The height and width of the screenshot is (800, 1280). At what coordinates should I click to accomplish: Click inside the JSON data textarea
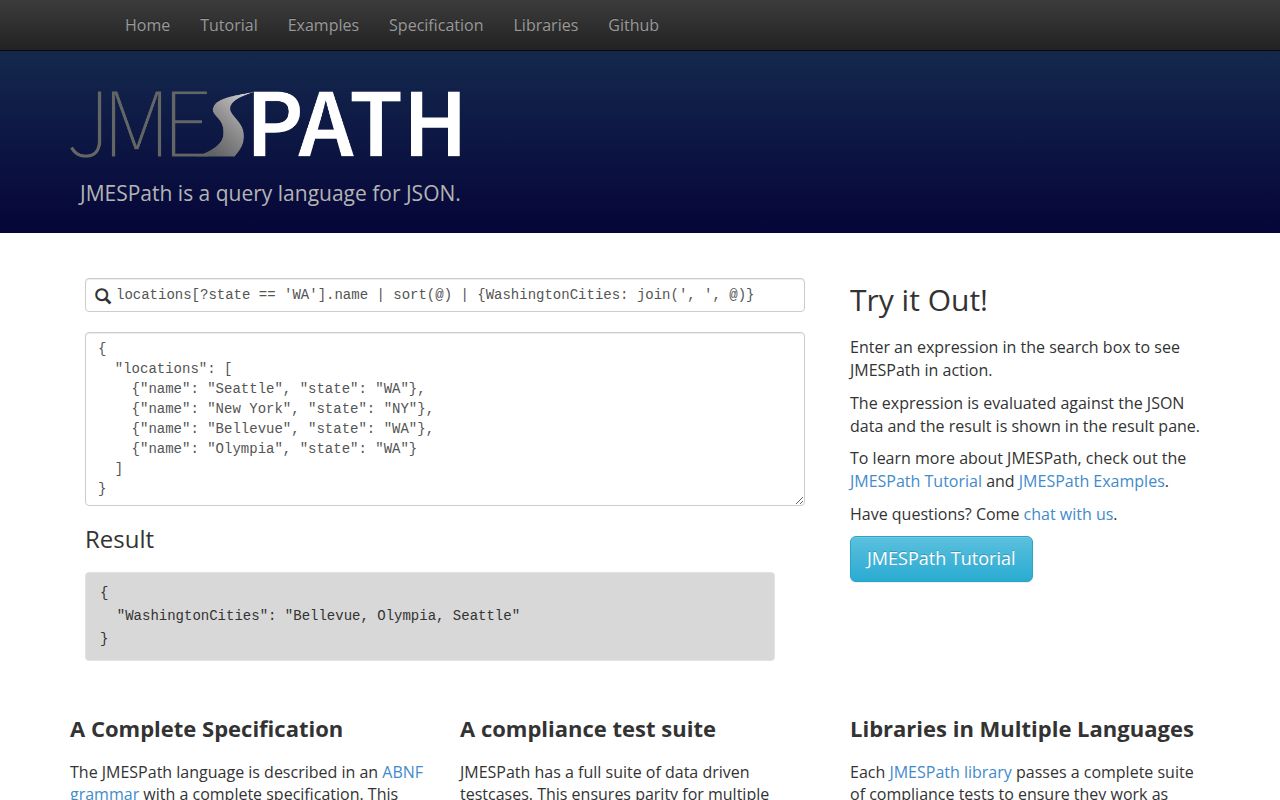click(445, 419)
